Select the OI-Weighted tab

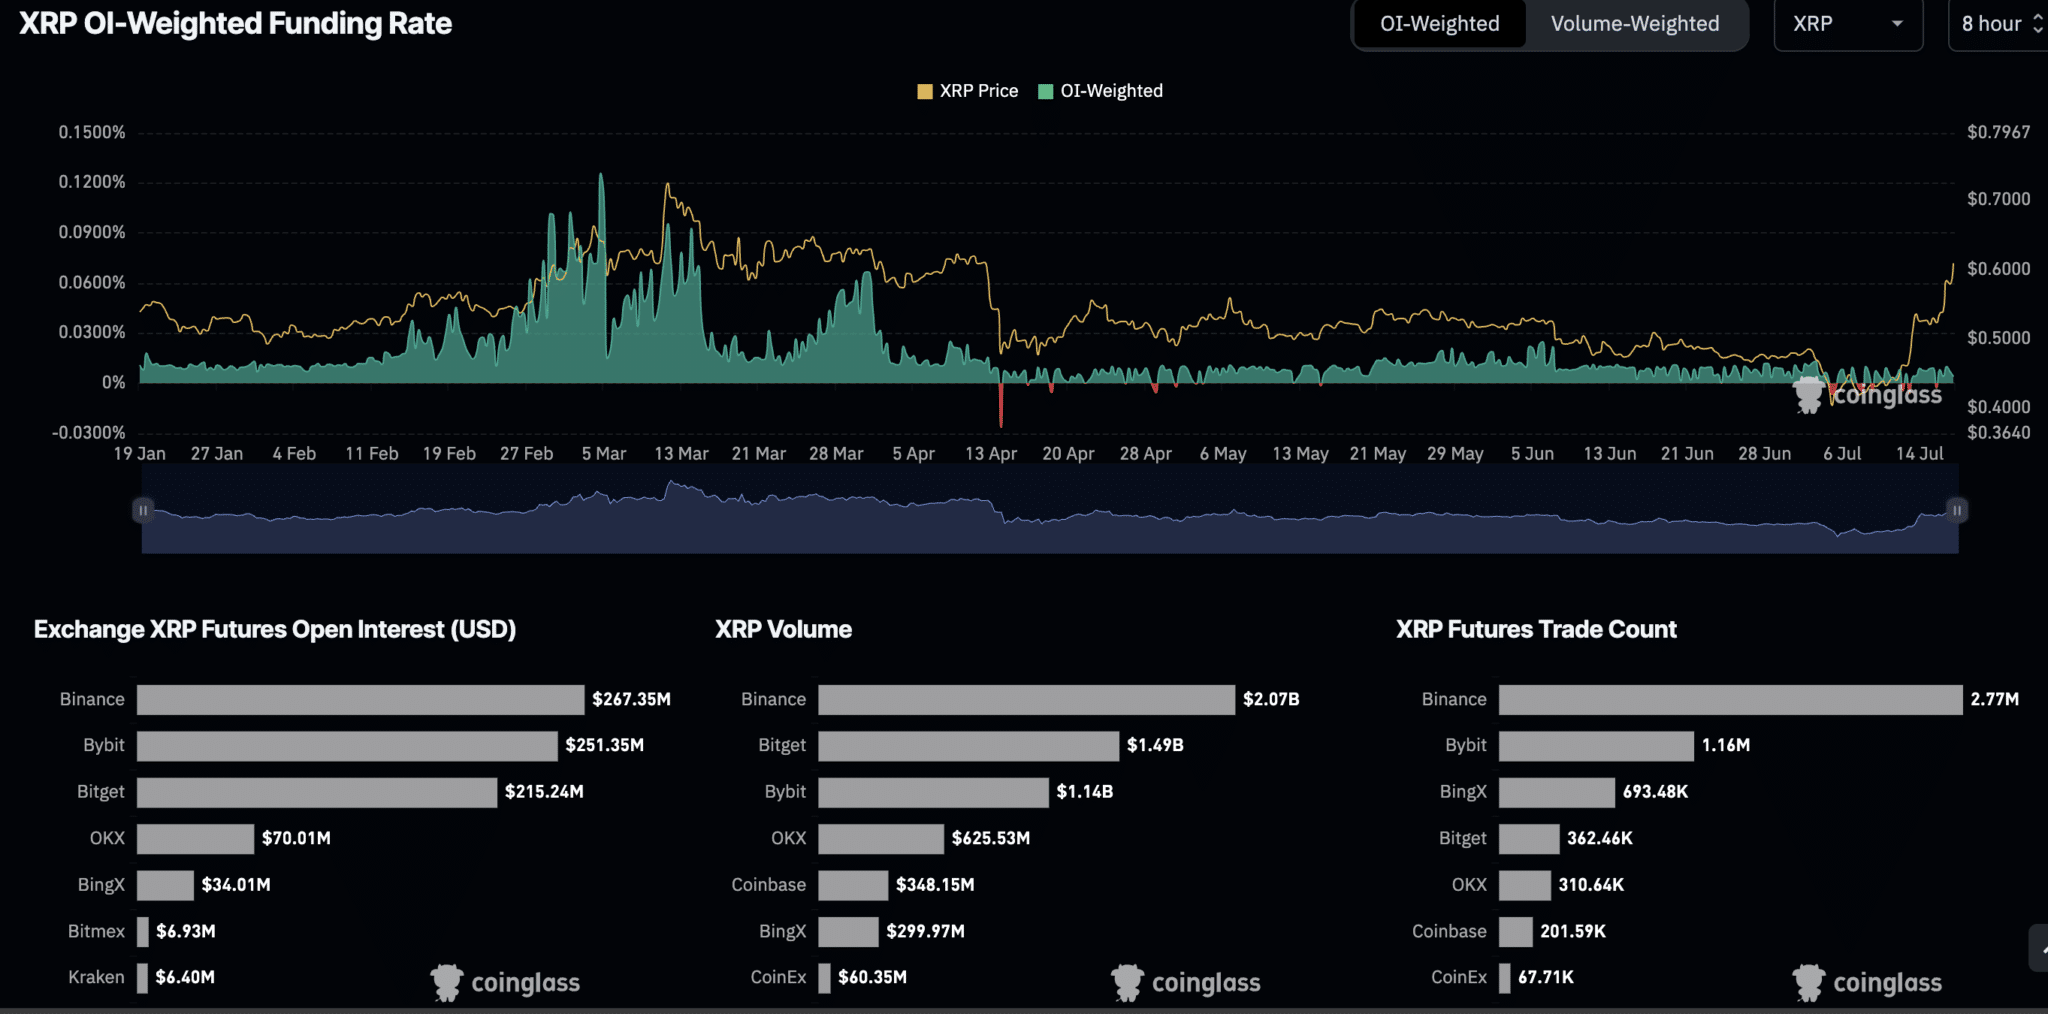(1440, 24)
